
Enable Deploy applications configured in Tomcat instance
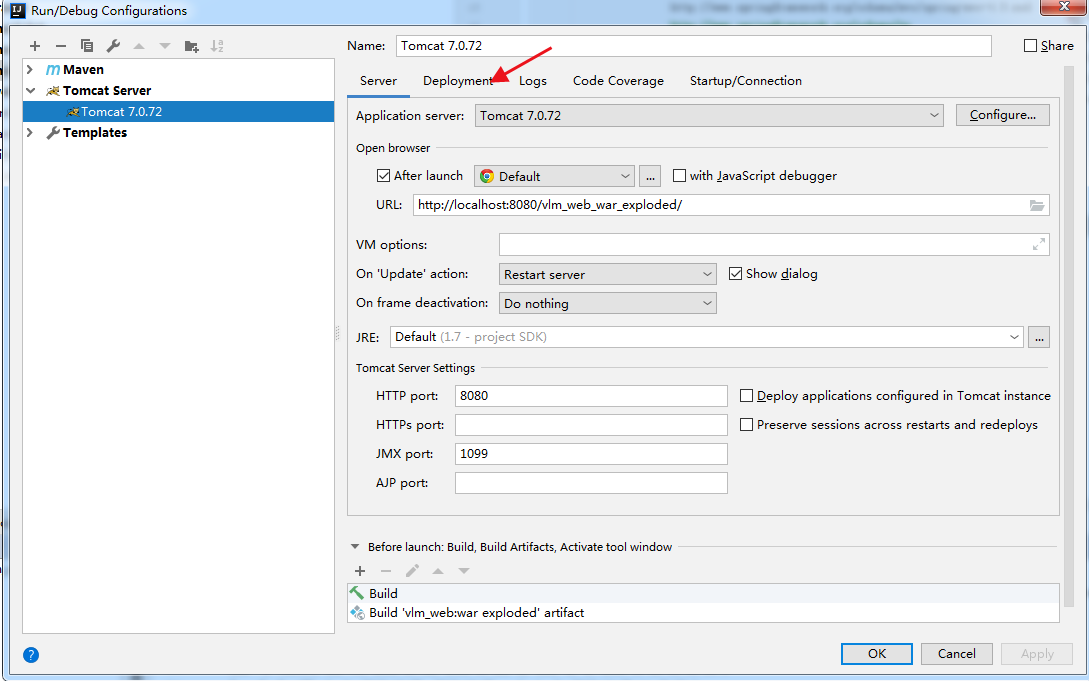click(x=747, y=396)
